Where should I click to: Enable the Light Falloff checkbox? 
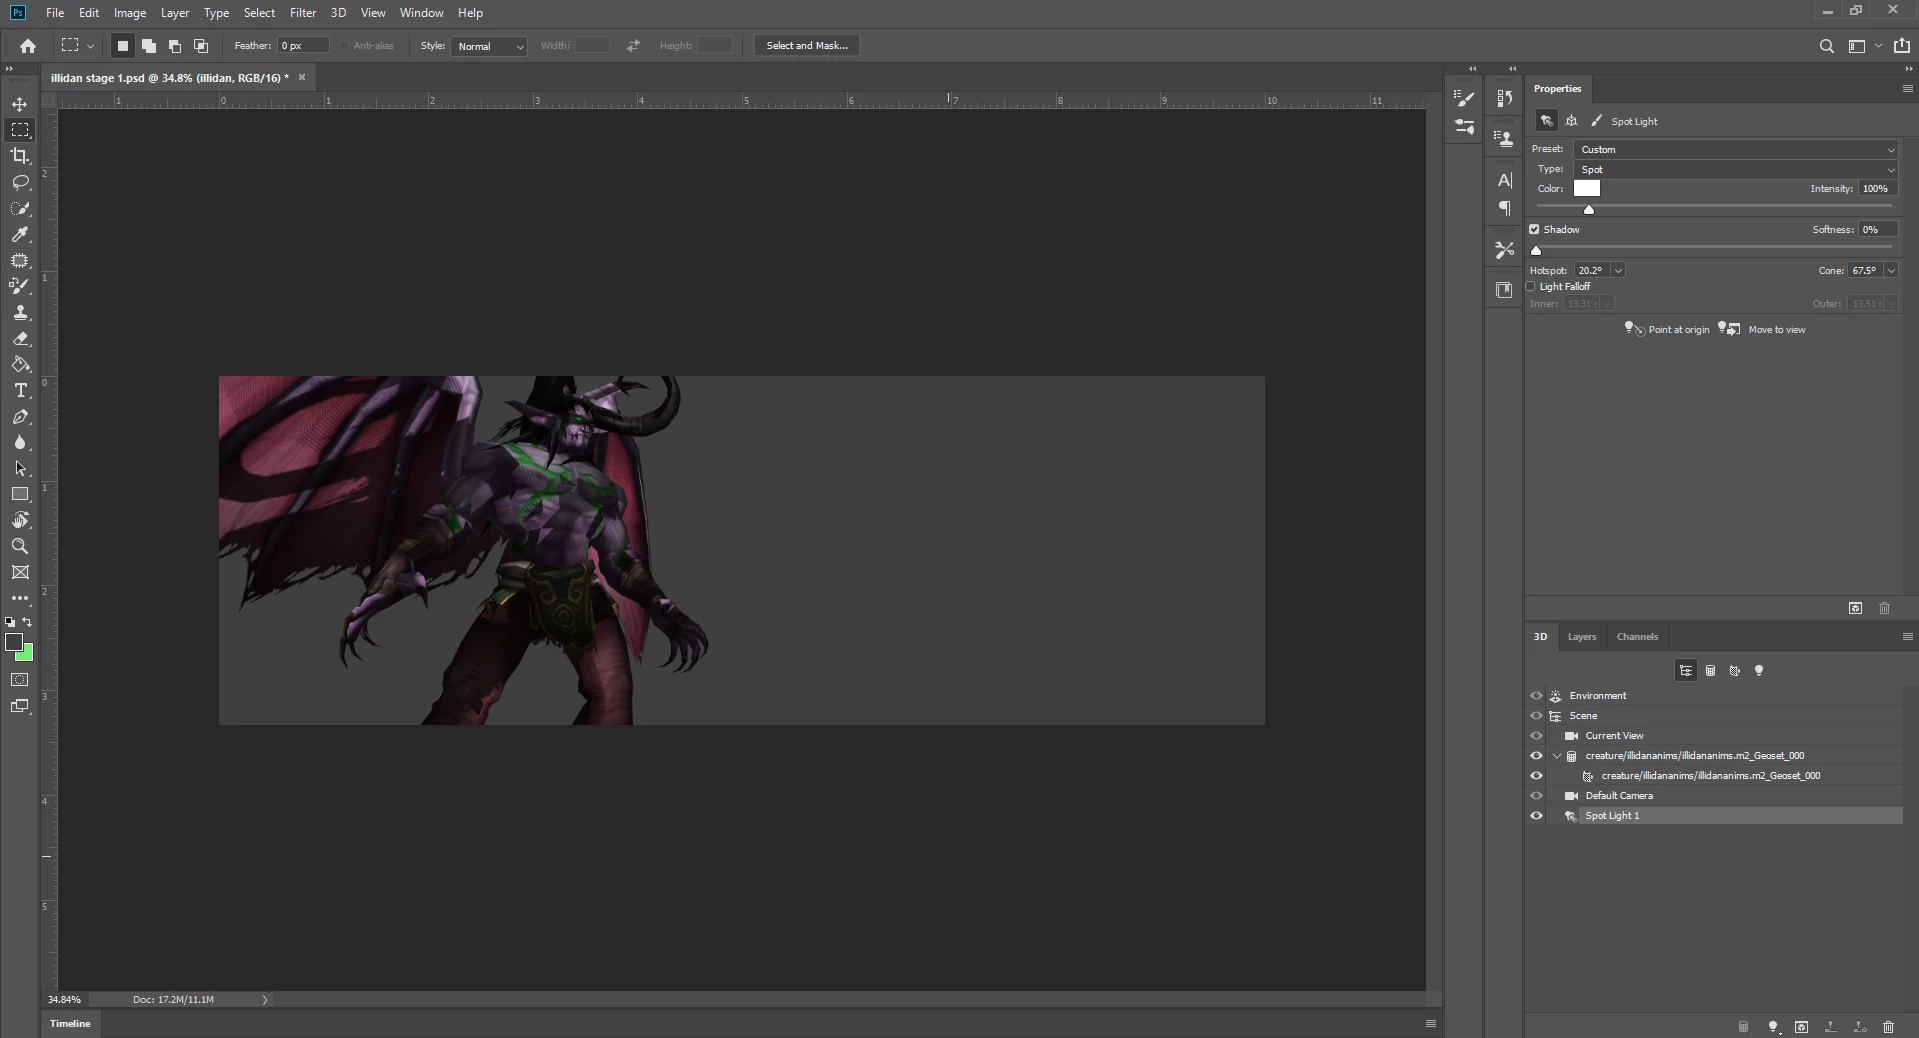(x=1531, y=287)
